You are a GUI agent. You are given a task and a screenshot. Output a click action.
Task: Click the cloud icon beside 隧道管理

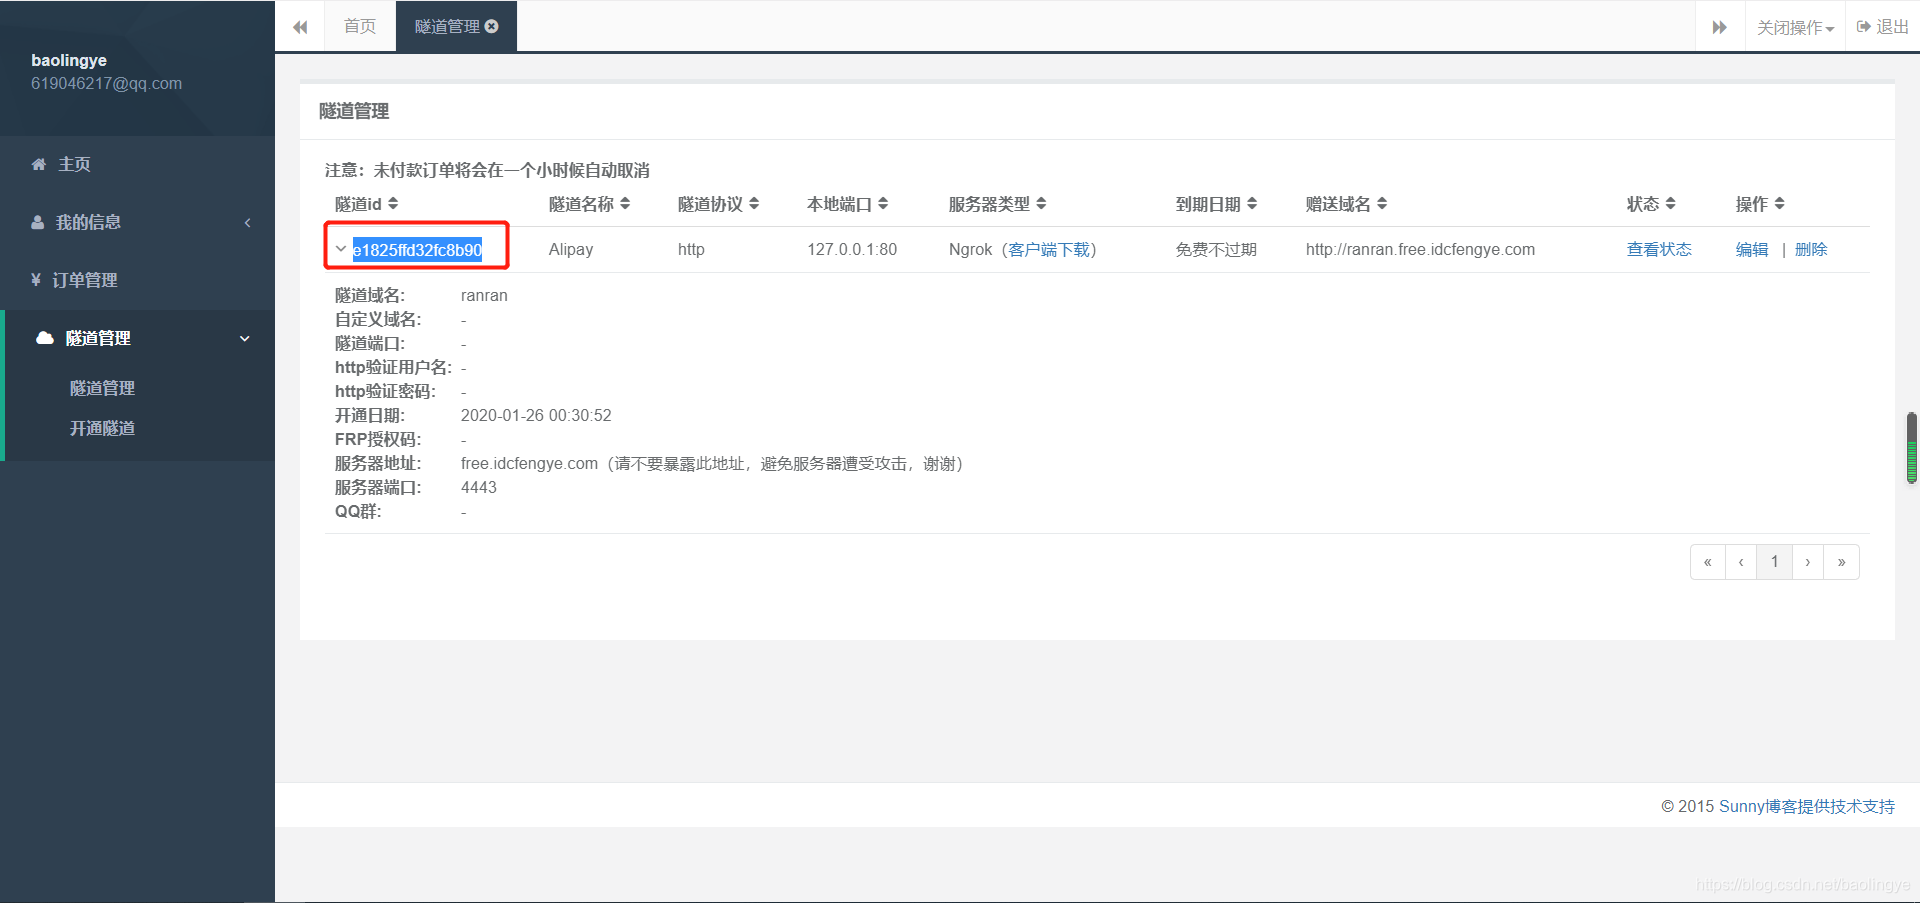(x=44, y=338)
